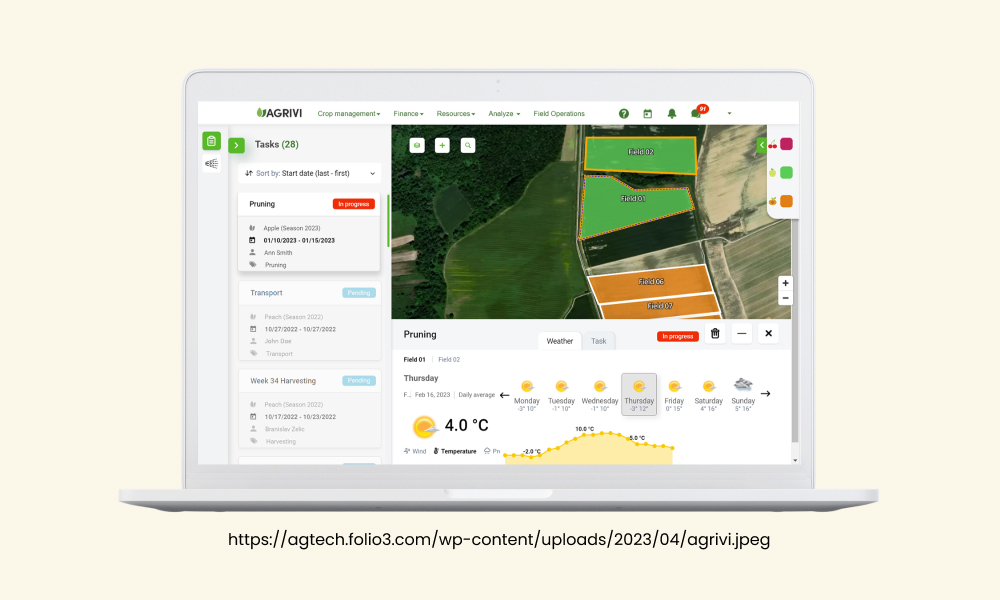Select Field 07 on the map
This screenshot has height=600, width=1000.
(659, 306)
